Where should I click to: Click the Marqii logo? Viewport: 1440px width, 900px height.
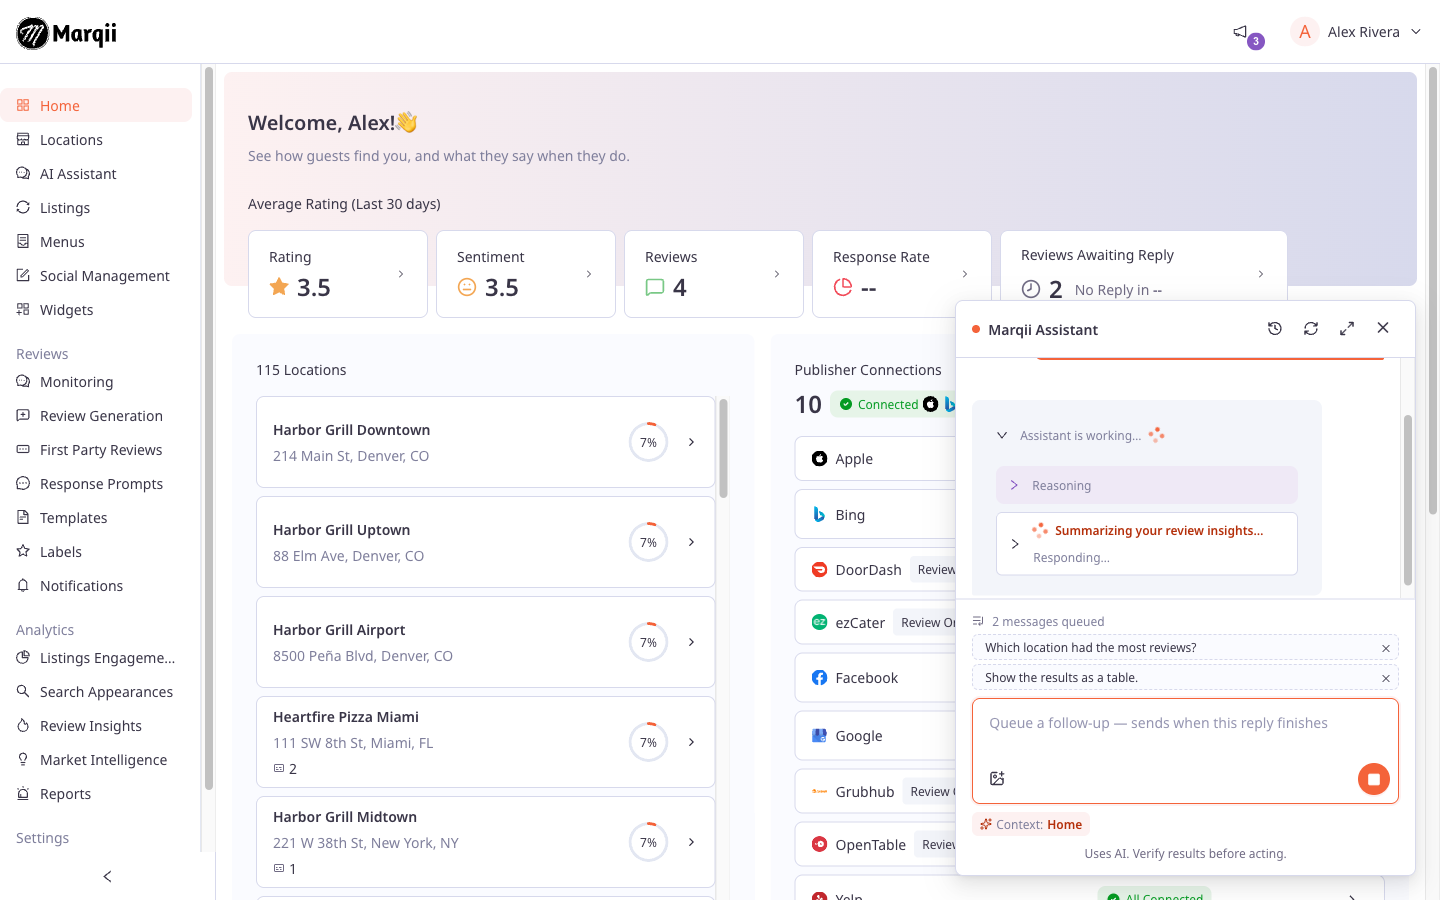point(67,33)
